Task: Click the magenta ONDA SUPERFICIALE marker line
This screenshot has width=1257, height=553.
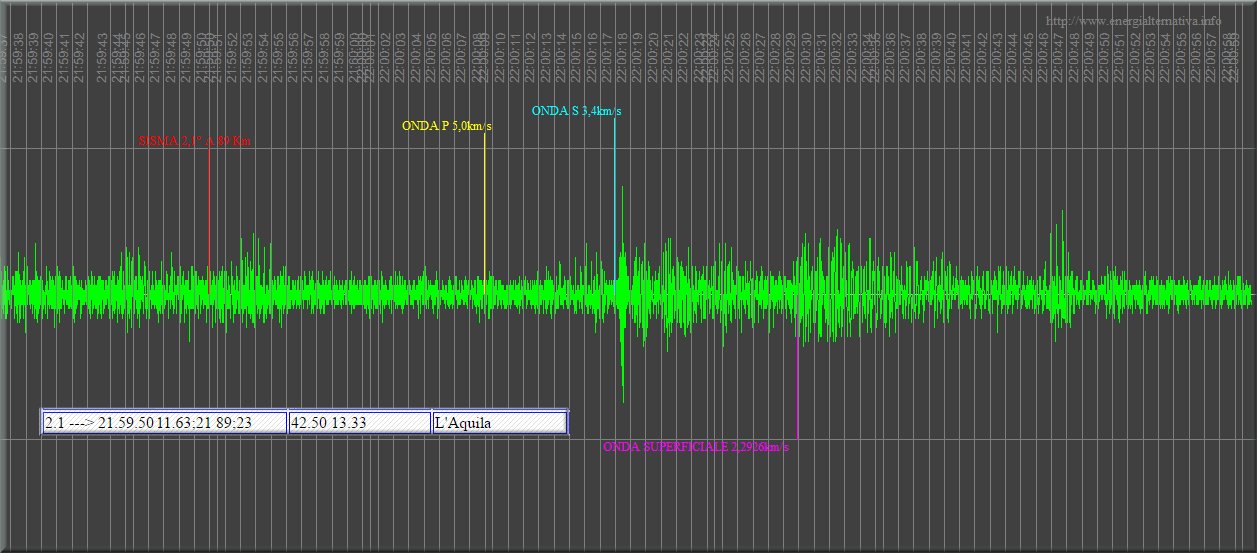Action: (797, 388)
